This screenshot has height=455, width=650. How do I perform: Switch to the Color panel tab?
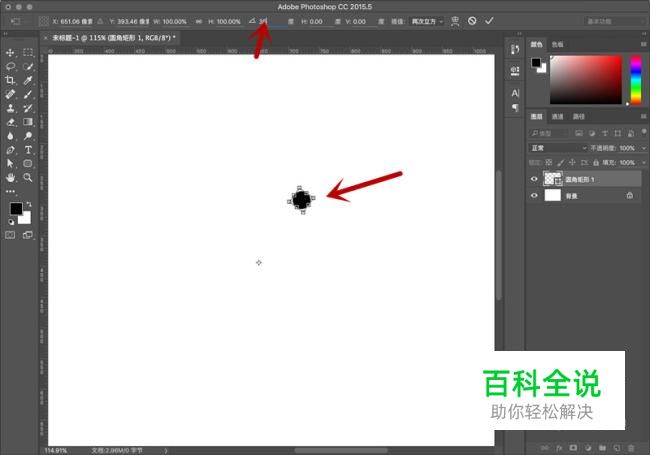point(536,44)
